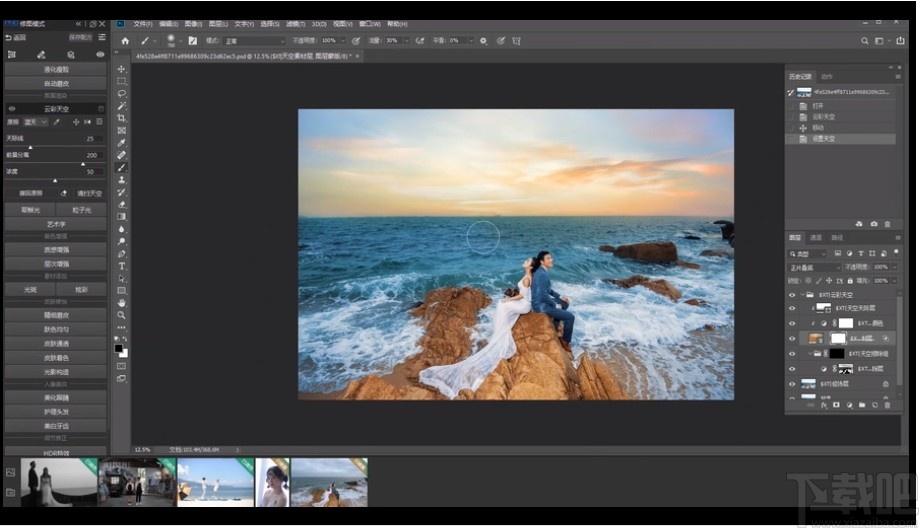The image size is (921, 528).
Task: Toggle eye of the black-mask group layer
Action: [792, 354]
